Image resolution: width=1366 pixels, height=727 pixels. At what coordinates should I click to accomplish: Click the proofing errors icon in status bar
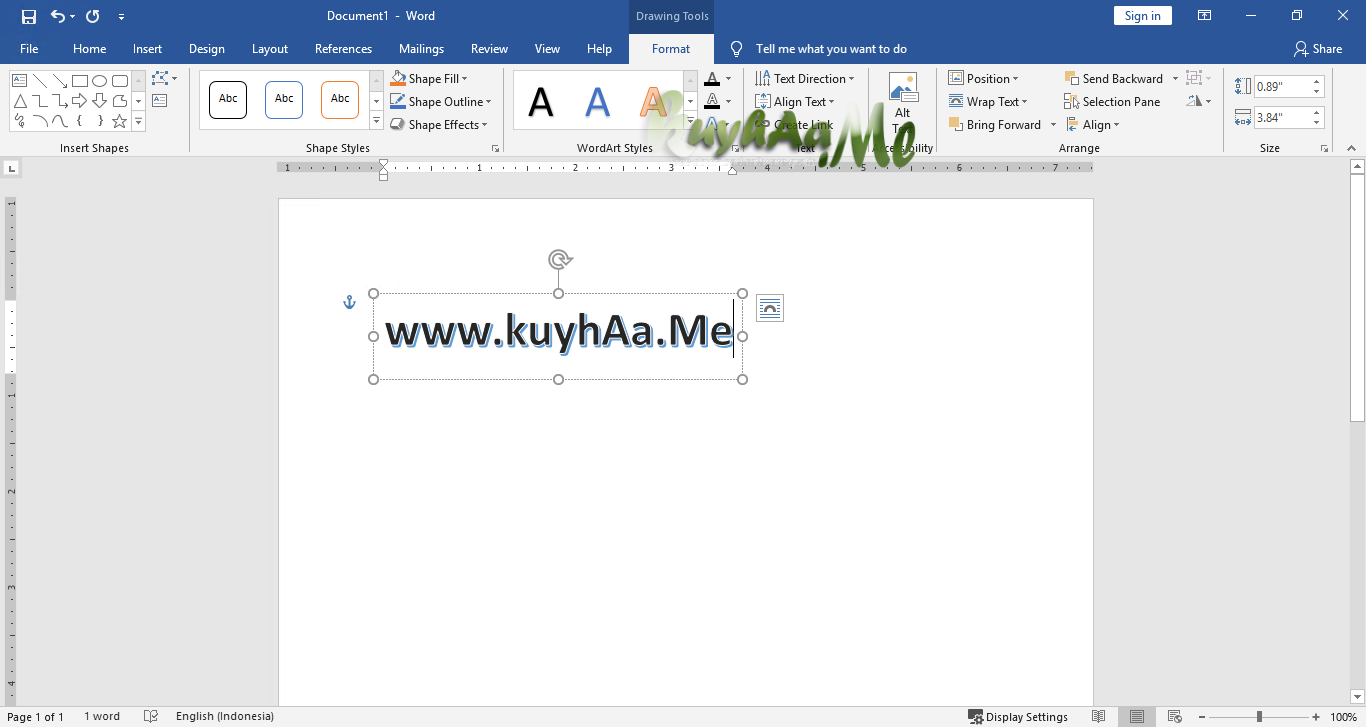pos(150,716)
